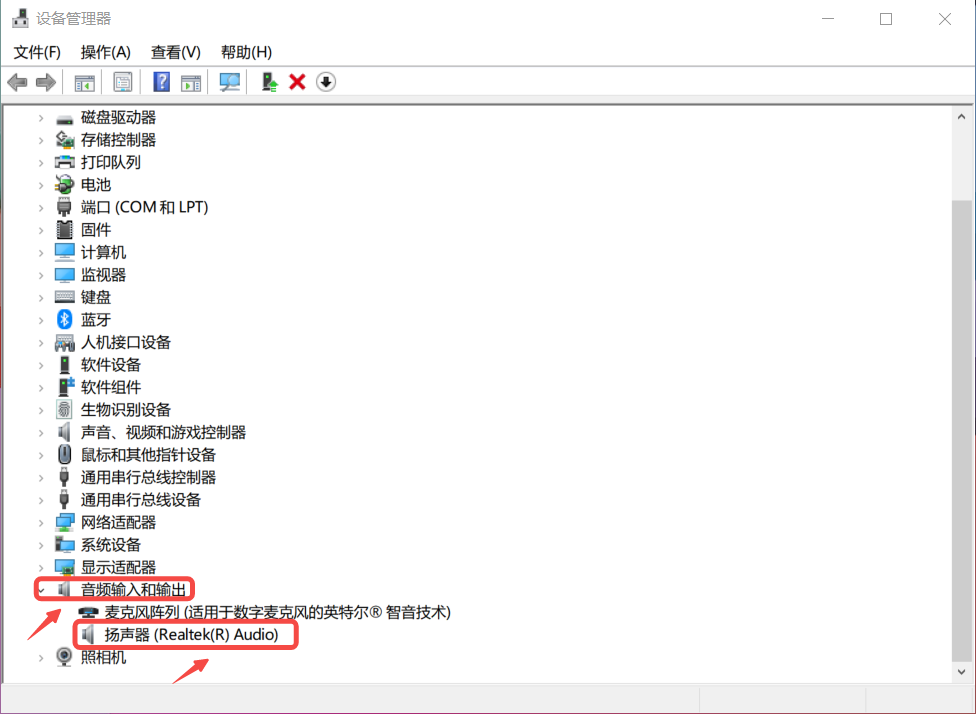Image resolution: width=976 pixels, height=714 pixels.
Task: Click the show/hide console tree icon
Action: pos(85,82)
